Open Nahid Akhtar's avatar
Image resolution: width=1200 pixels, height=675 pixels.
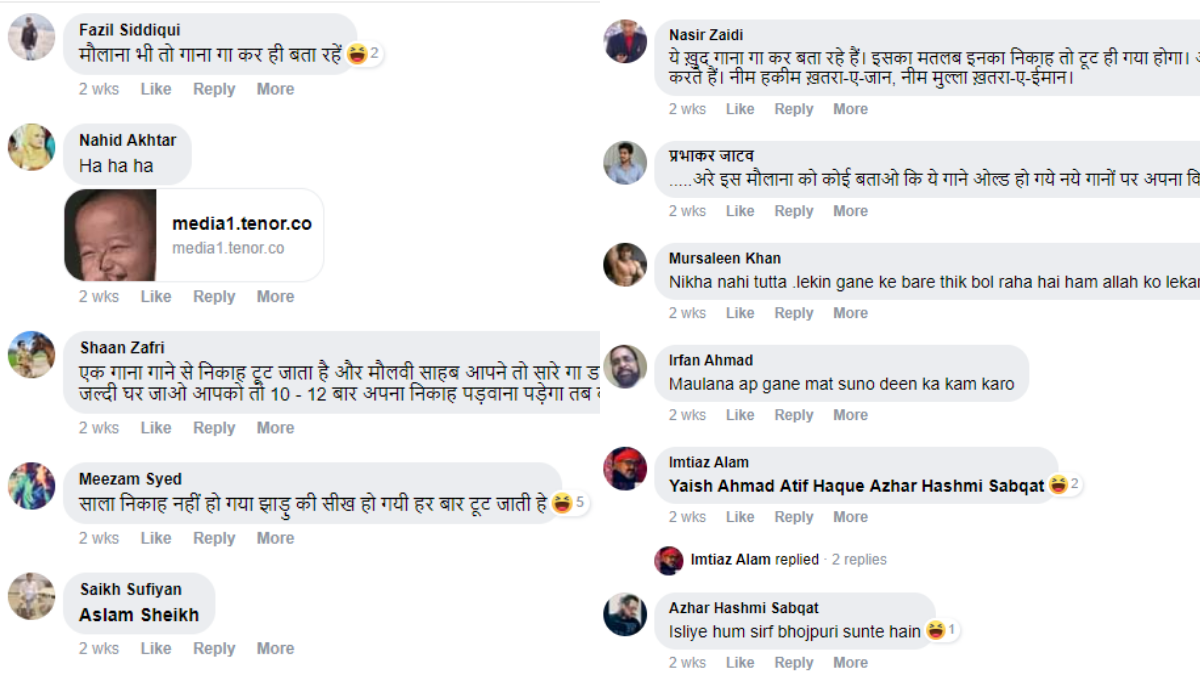click(x=31, y=147)
